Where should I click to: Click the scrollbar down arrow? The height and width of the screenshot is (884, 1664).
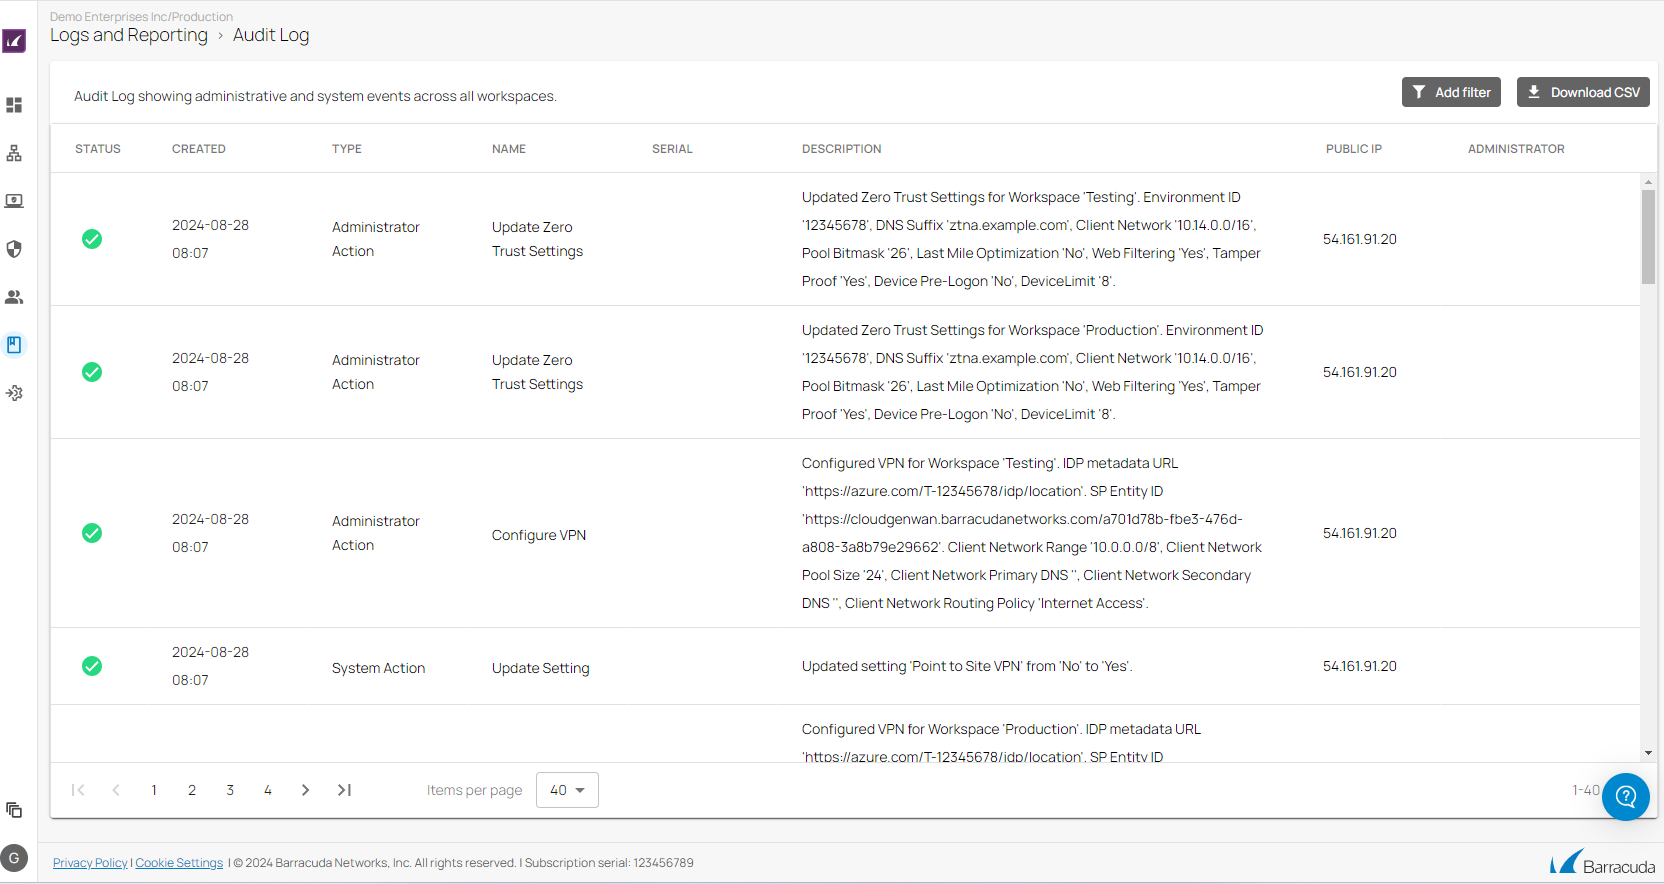[1648, 753]
